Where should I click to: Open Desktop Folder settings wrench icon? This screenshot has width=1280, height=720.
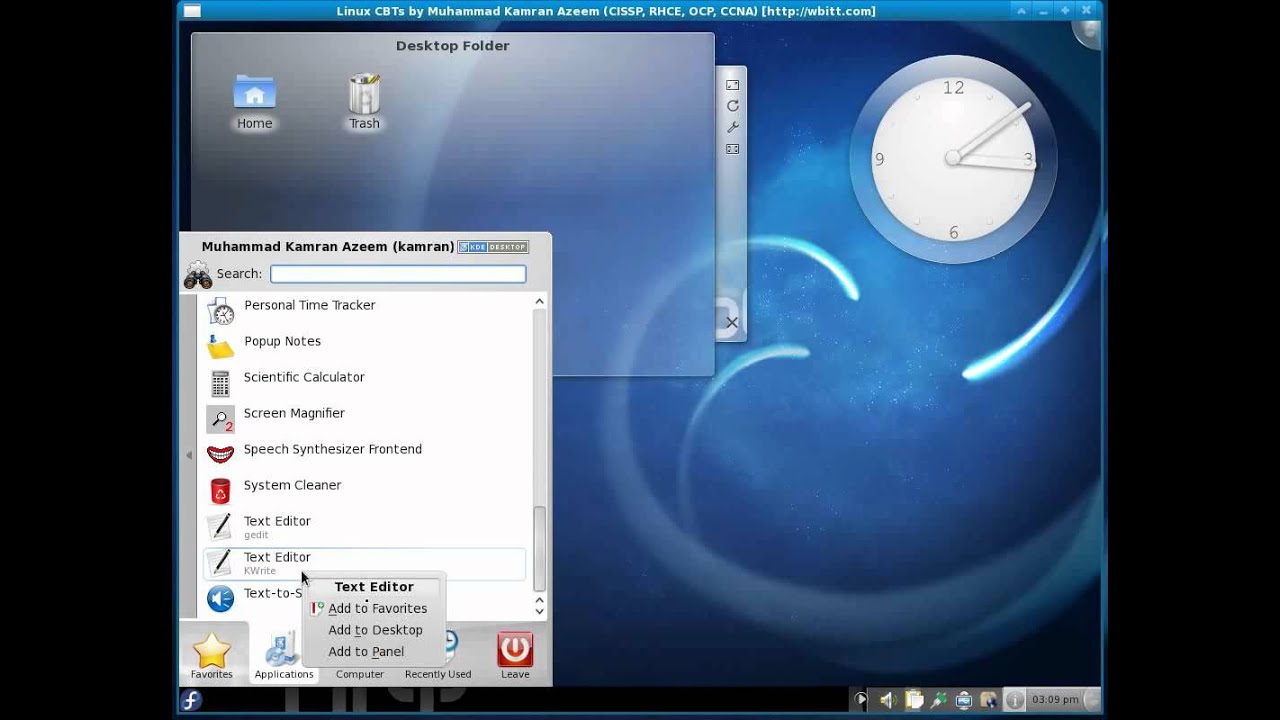tap(732, 127)
